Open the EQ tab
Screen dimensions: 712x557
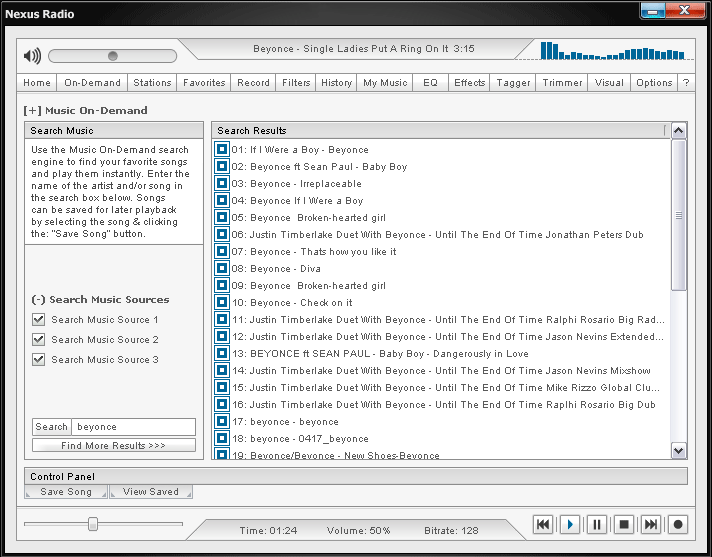point(430,83)
